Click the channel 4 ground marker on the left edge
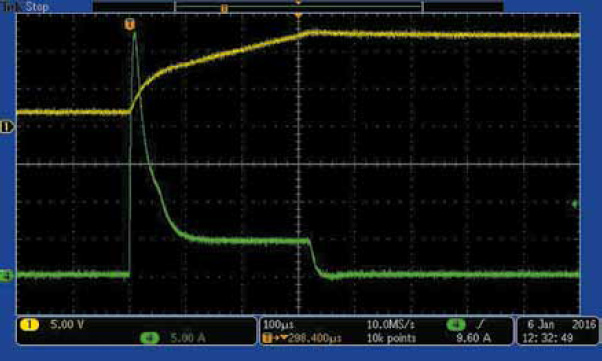The image size is (602, 361). [x=6, y=275]
